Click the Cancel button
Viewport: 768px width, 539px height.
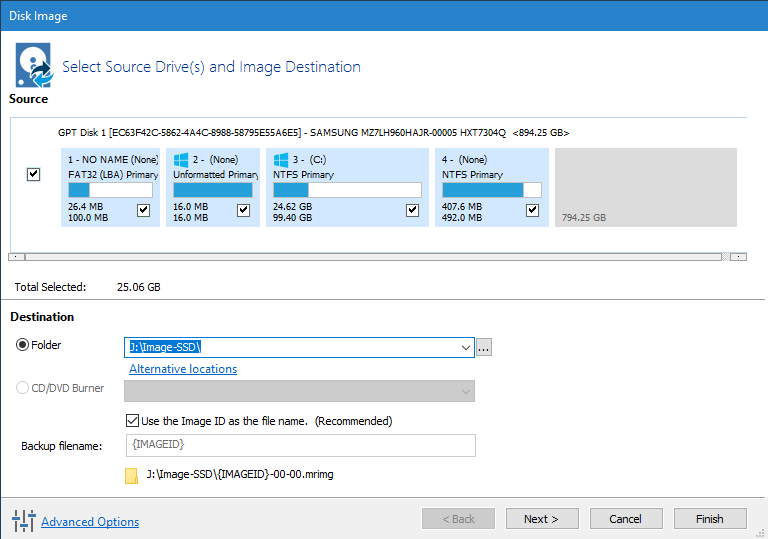pyautogui.click(x=626, y=519)
